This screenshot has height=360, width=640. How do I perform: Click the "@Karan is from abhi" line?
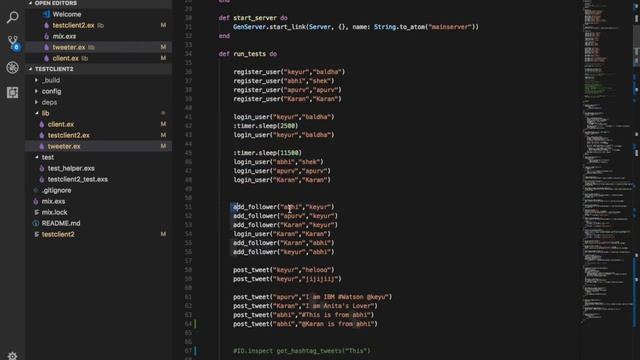[305, 324]
